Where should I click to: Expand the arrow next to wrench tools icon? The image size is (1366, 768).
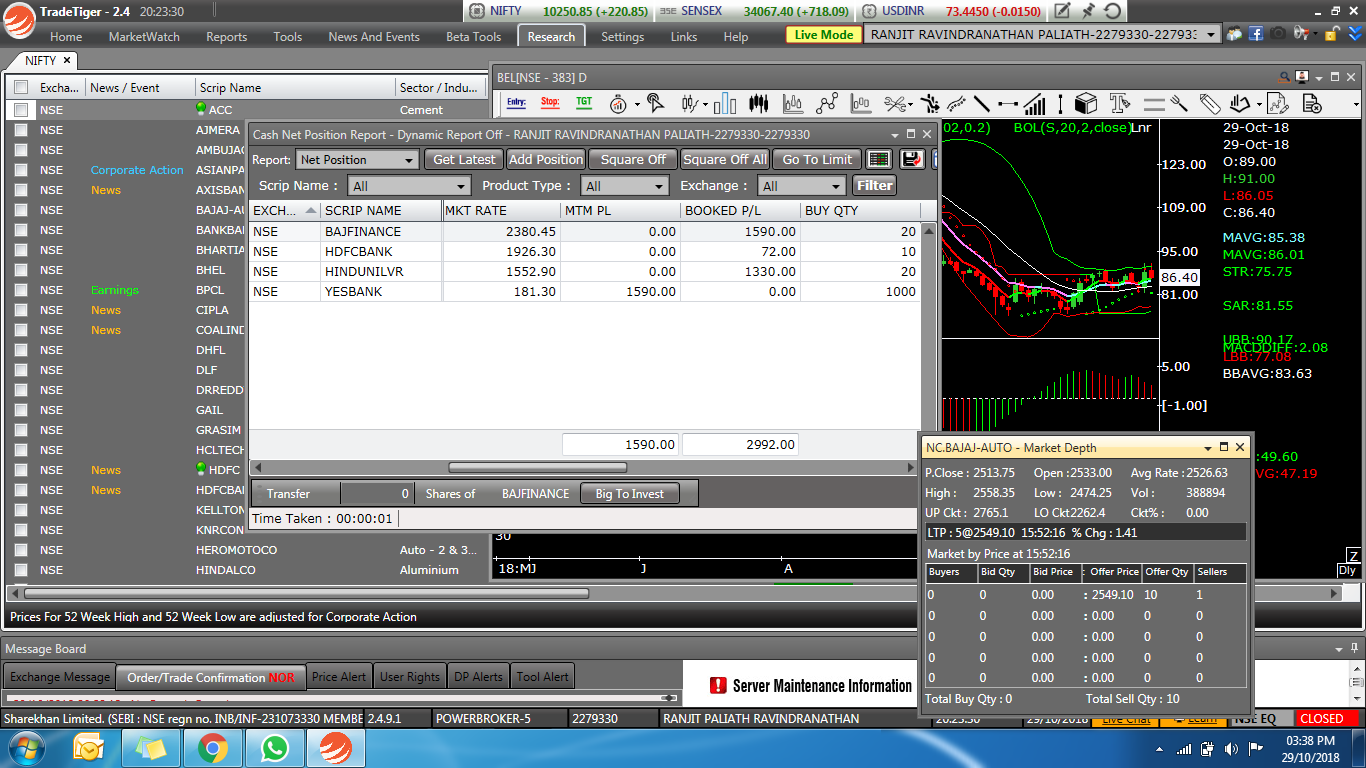[910, 104]
